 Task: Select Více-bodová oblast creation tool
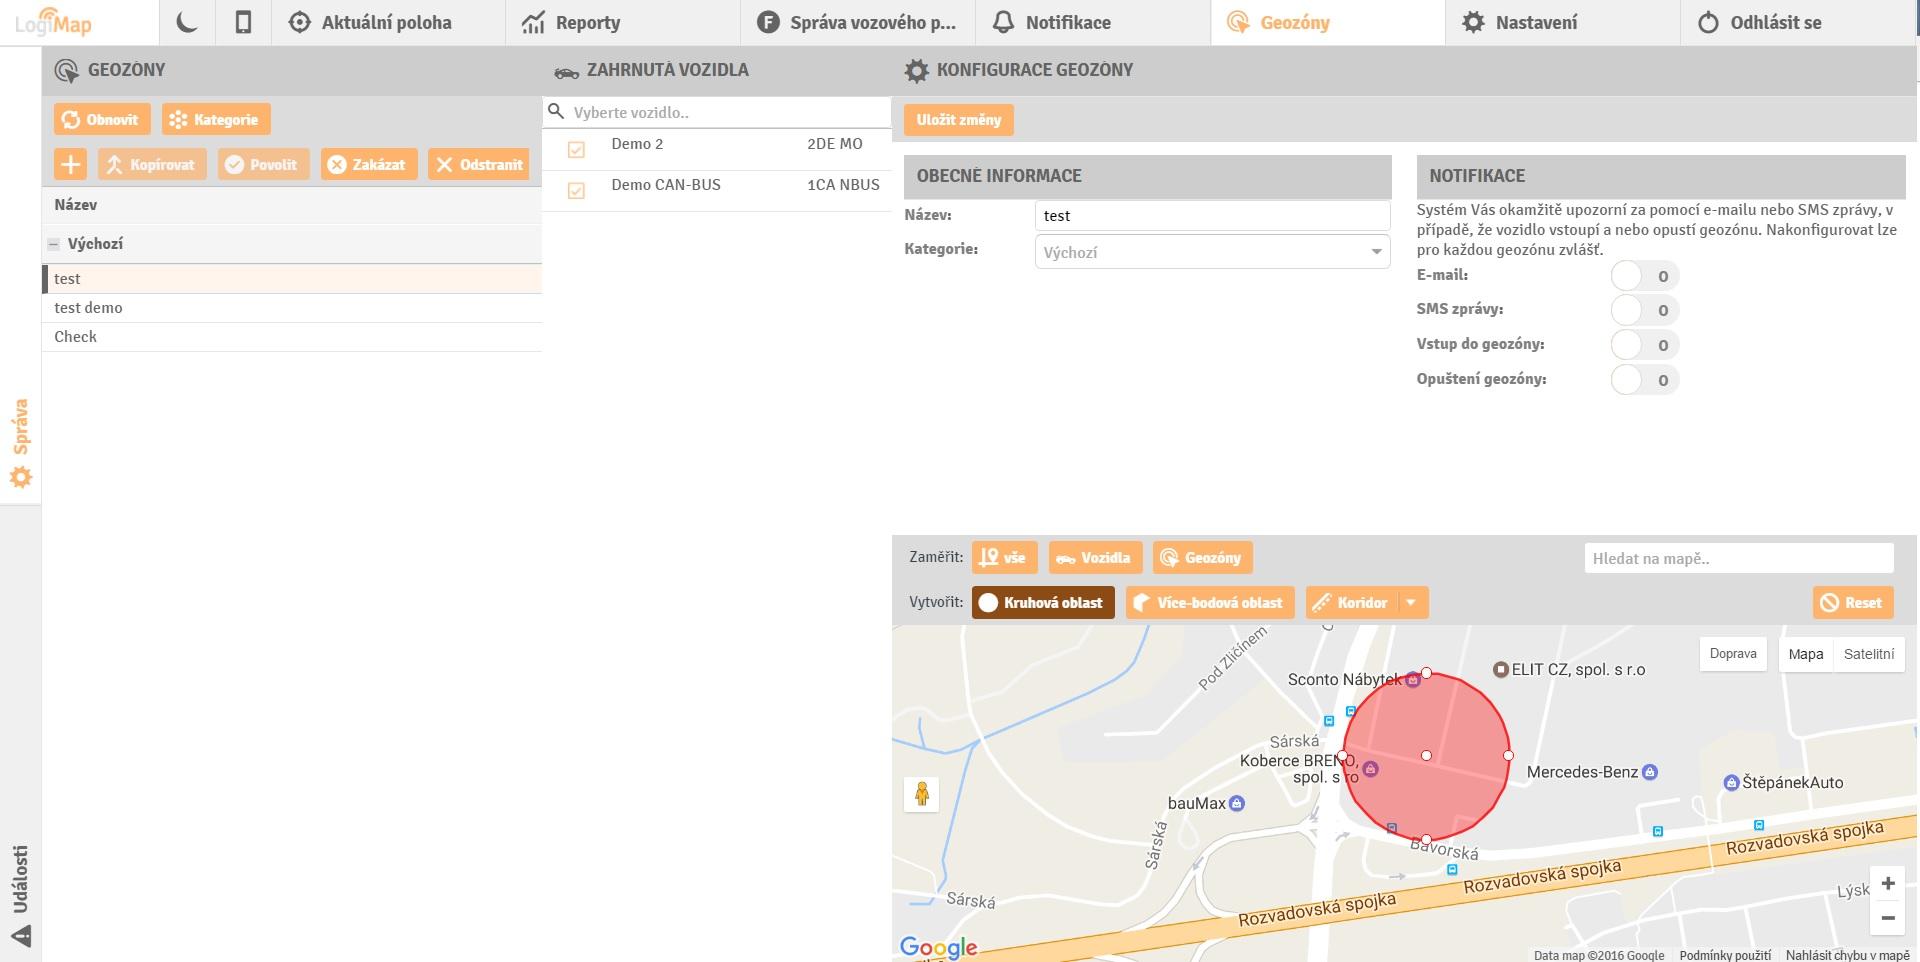pos(1210,602)
